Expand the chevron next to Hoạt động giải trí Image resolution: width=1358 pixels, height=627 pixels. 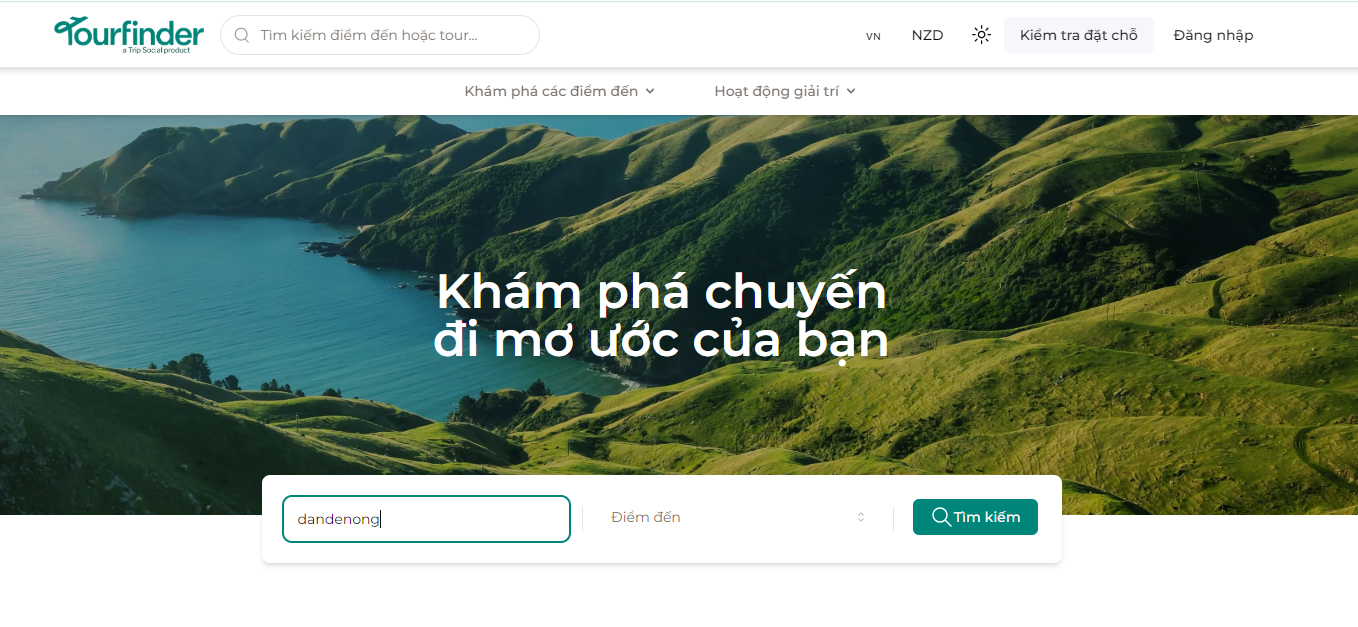851,91
